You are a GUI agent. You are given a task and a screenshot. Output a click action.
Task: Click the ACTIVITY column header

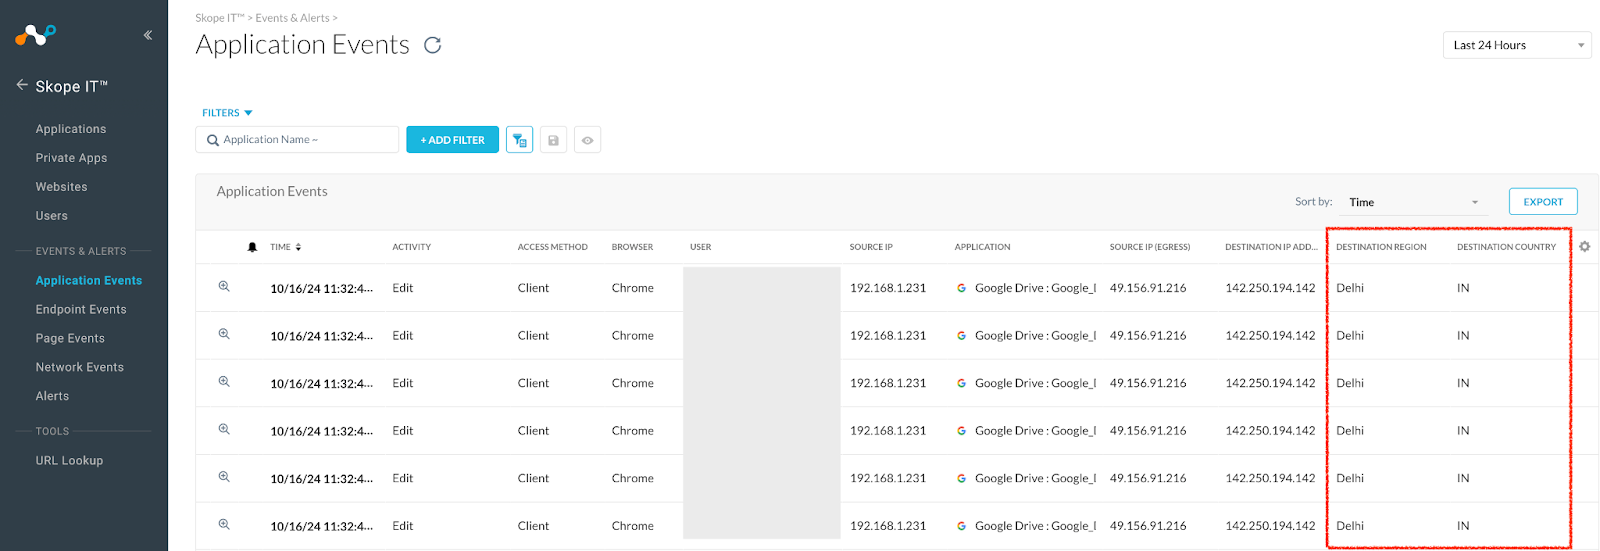tap(412, 247)
